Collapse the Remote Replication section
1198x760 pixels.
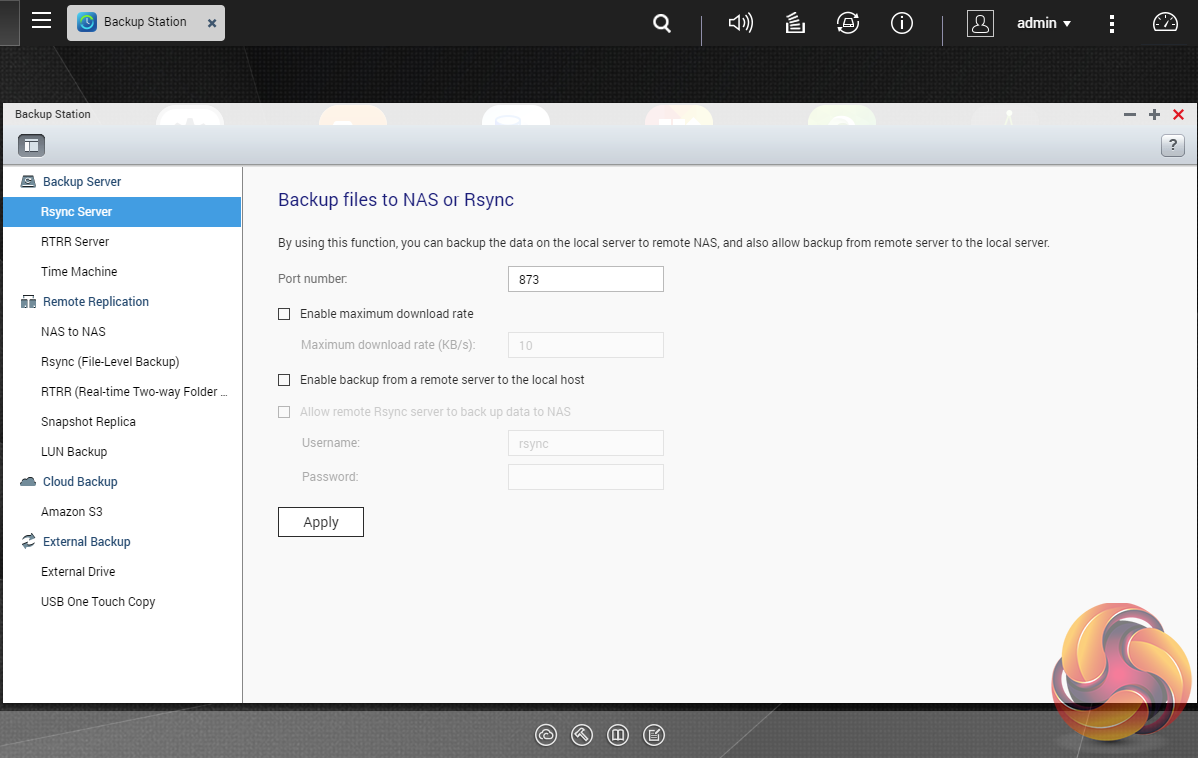coord(95,302)
